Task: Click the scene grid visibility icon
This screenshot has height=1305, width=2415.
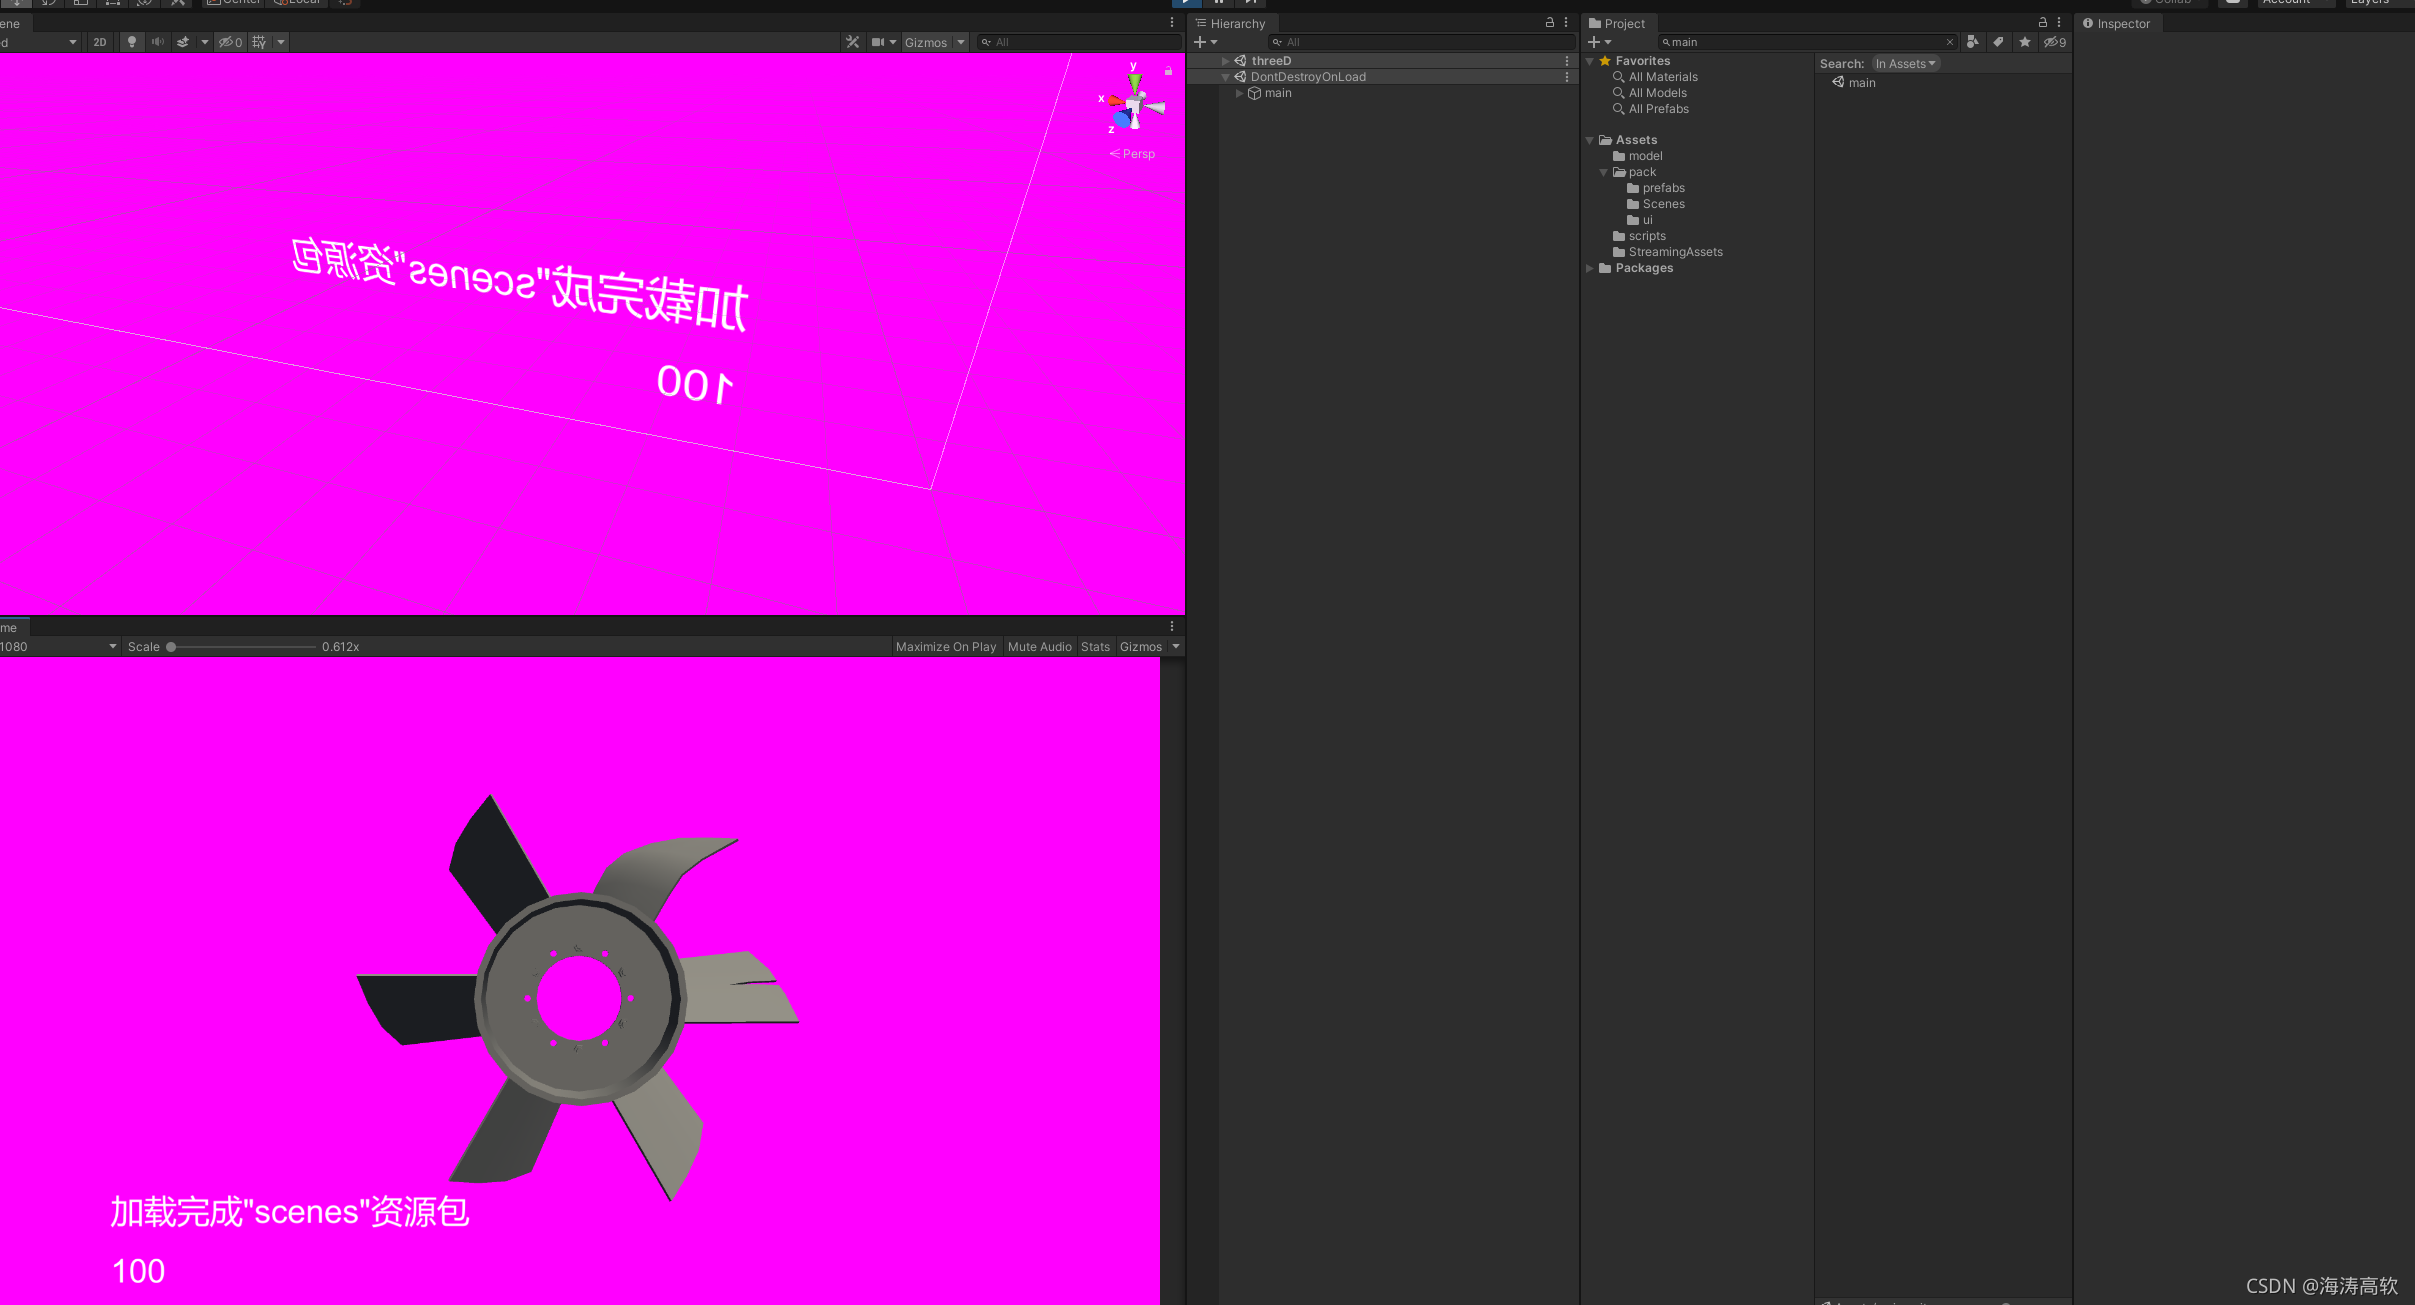Action: coord(259,42)
